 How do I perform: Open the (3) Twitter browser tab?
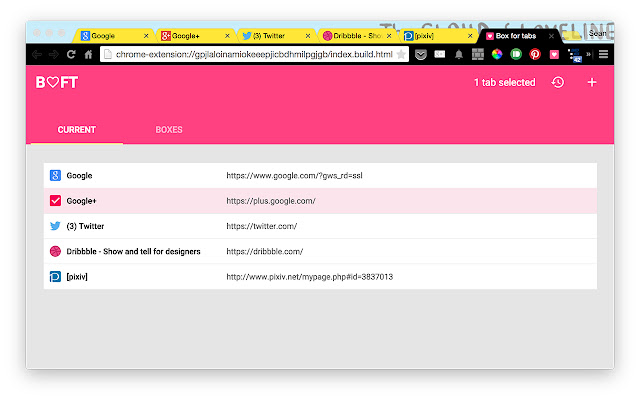tap(274, 36)
